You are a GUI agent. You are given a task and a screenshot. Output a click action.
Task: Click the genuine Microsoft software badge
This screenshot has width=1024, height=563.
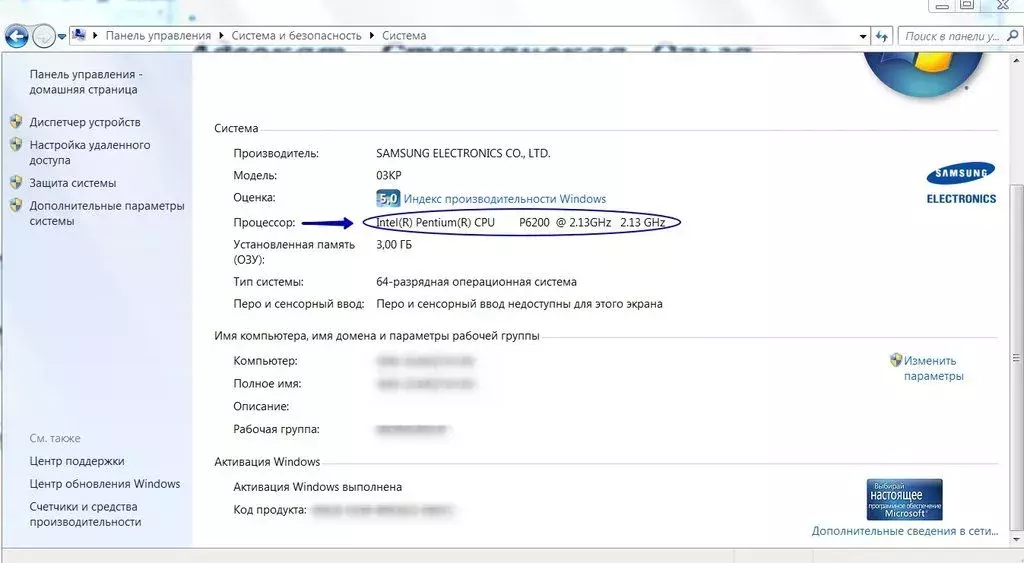pos(904,500)
